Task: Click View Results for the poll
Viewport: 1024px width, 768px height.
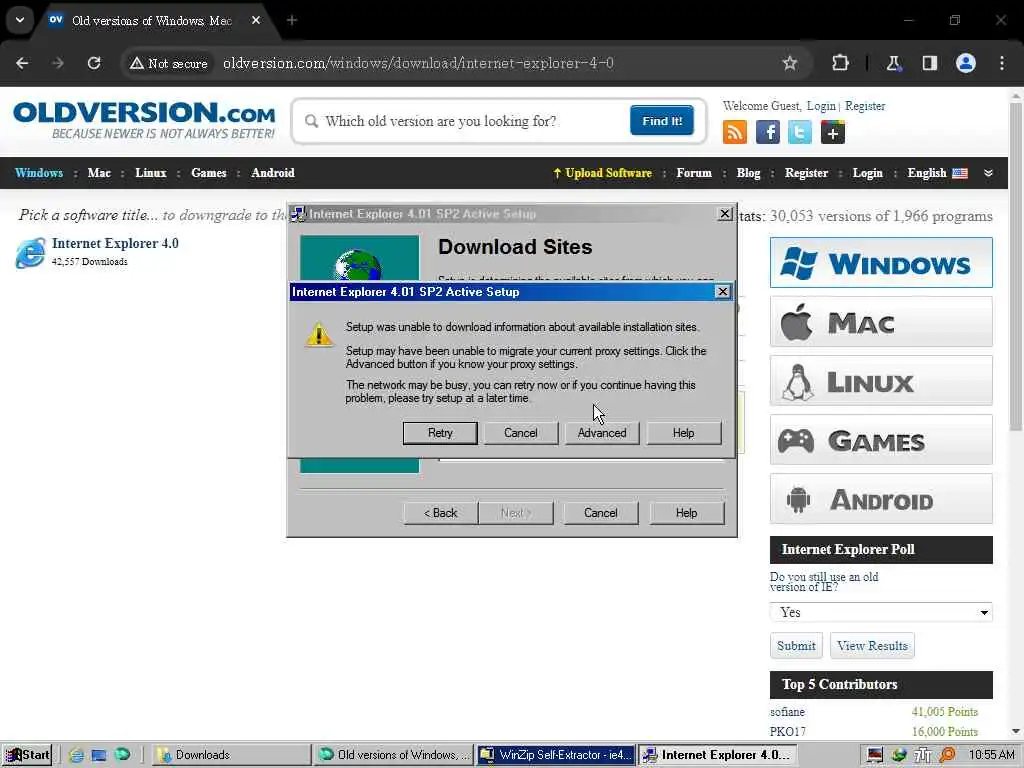Action: 872,645
